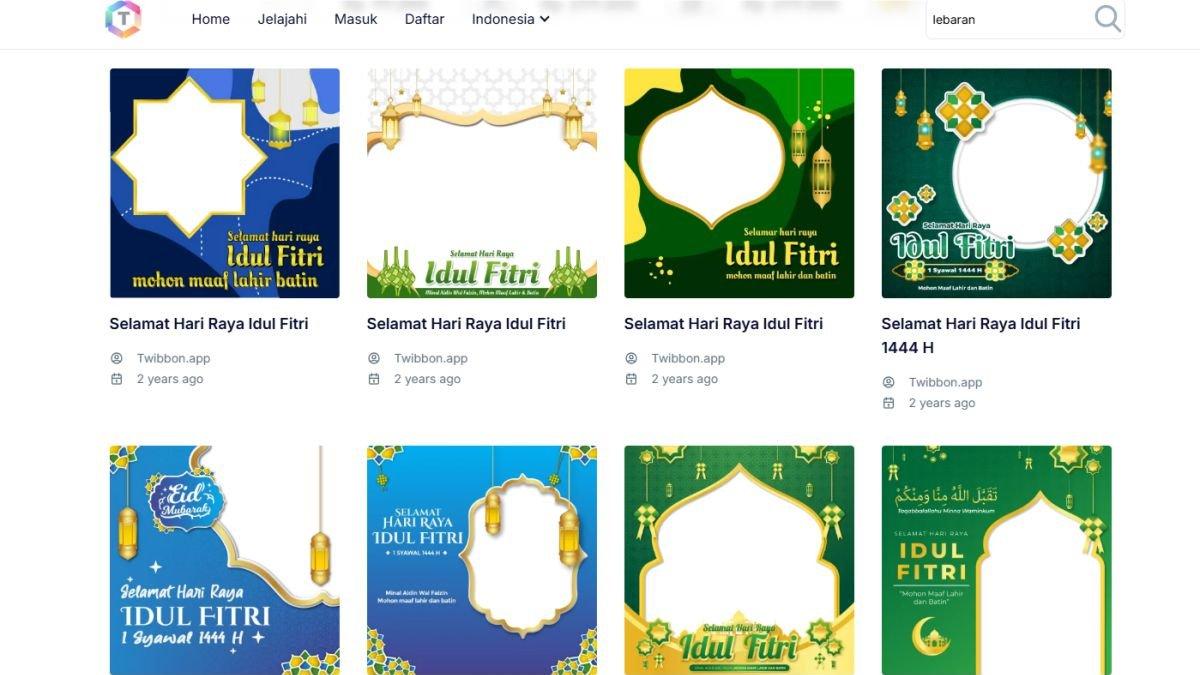
Task: Click the user icon on the Idul Fitri 1444 H card
Action: [x=888, y=382]
